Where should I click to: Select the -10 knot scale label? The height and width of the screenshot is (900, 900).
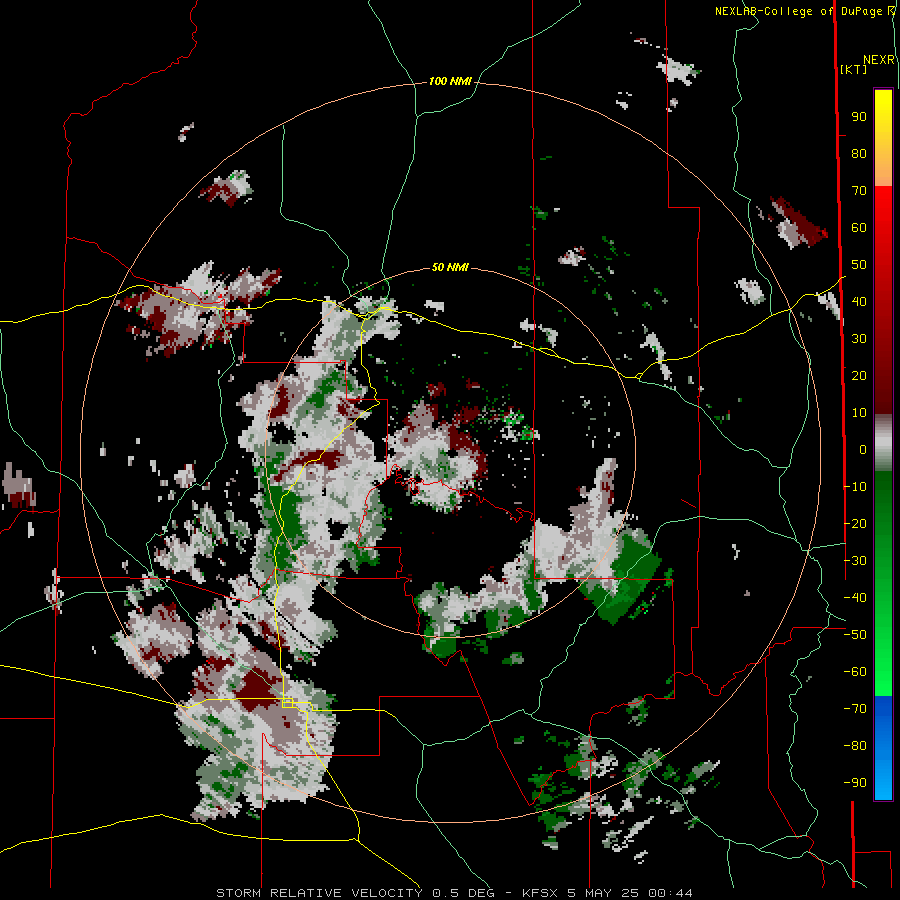pos(855,487)
